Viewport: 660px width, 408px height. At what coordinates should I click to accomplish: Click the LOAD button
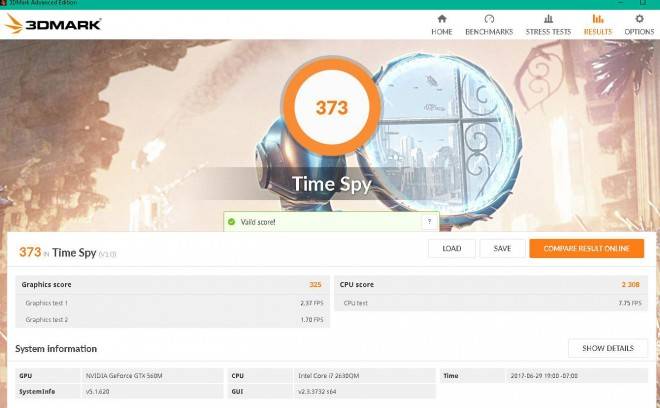point(452,248)
